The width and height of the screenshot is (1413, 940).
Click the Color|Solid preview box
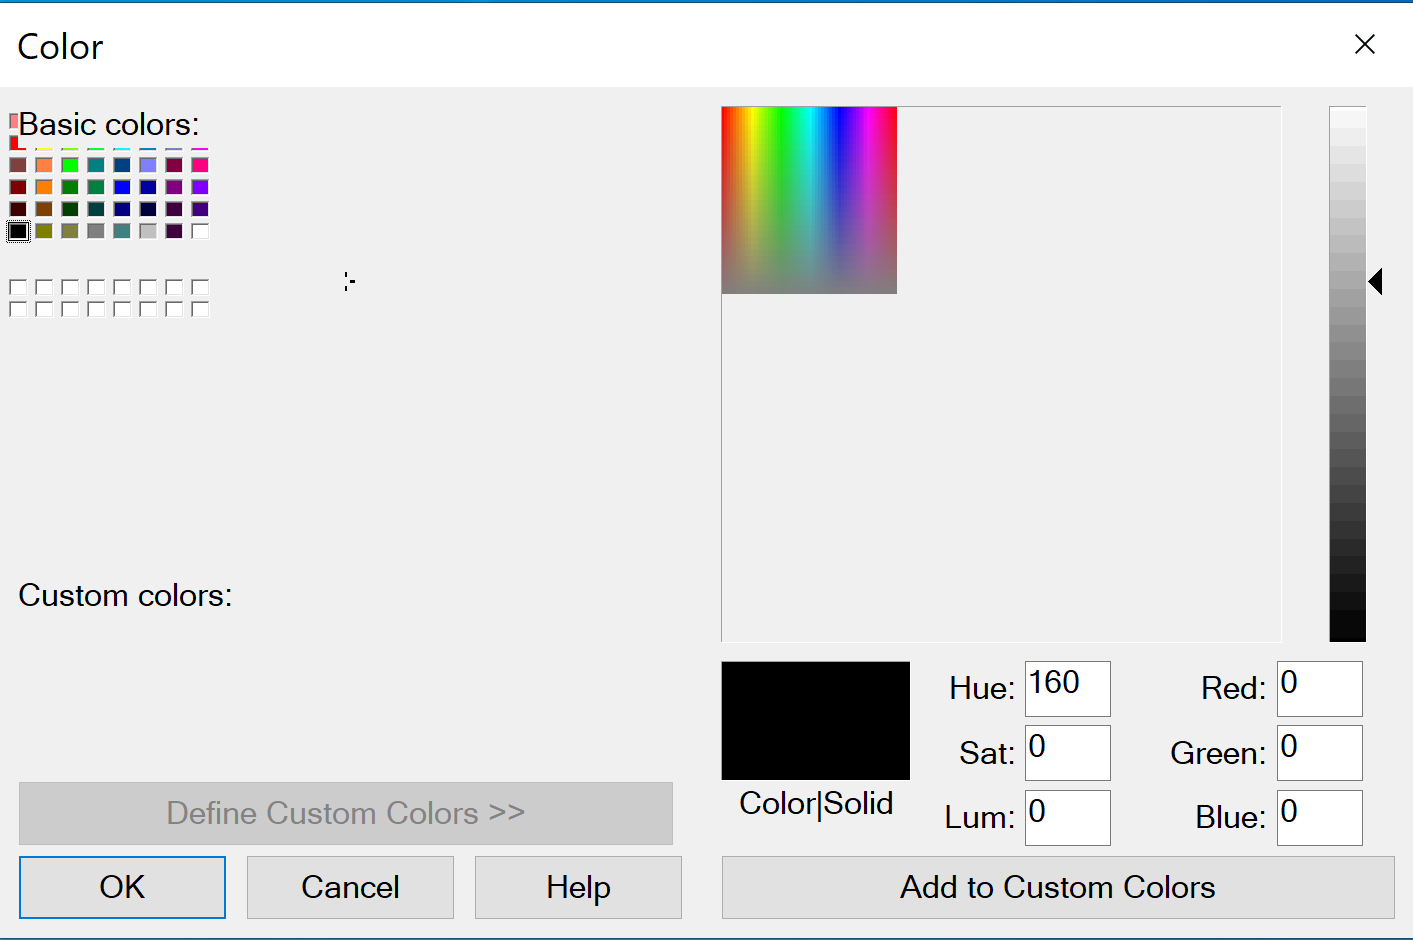point(815,720)
